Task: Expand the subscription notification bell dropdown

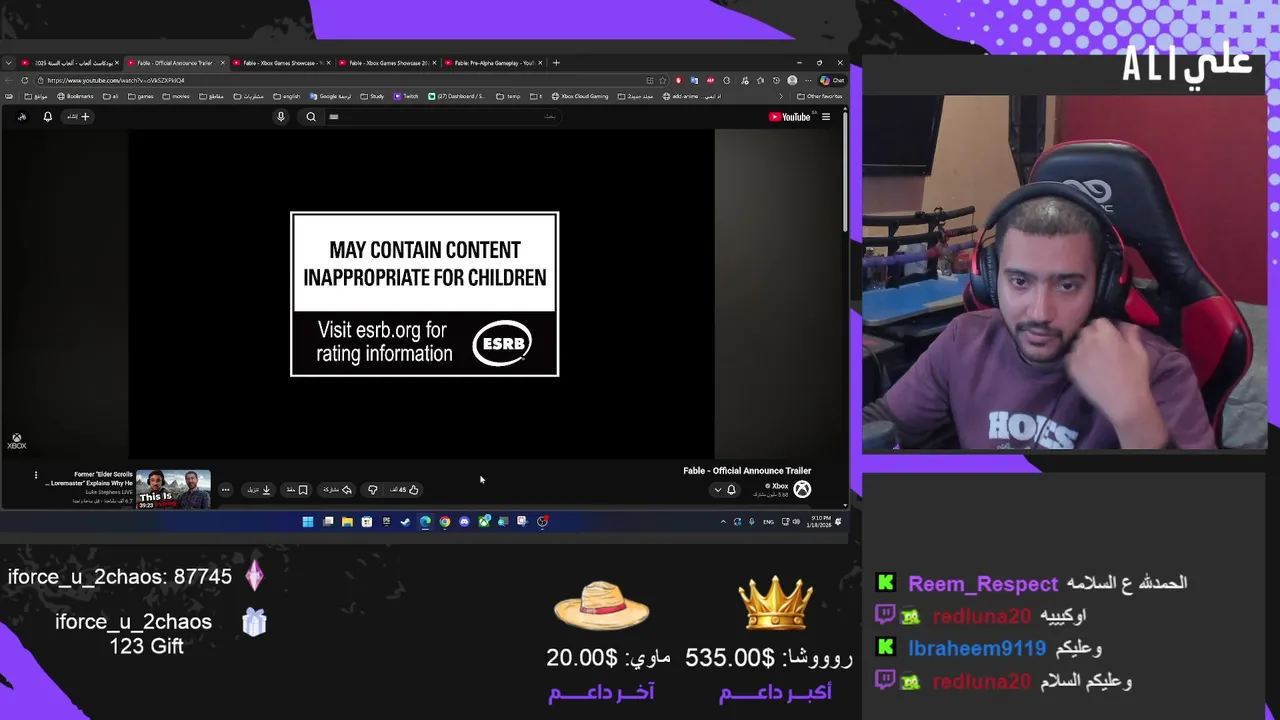Action: 725,490
